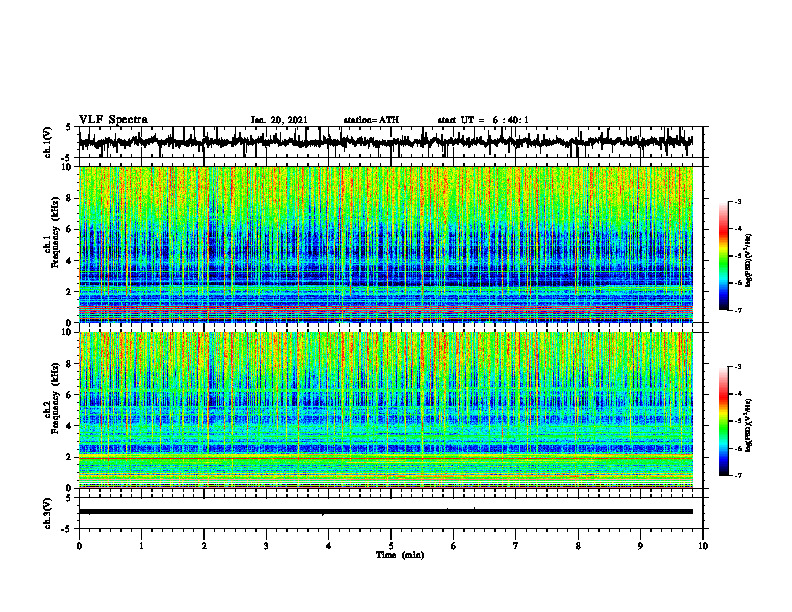
Task: Click the "ch.1(V)" axis label
Action: click(48, 142)
